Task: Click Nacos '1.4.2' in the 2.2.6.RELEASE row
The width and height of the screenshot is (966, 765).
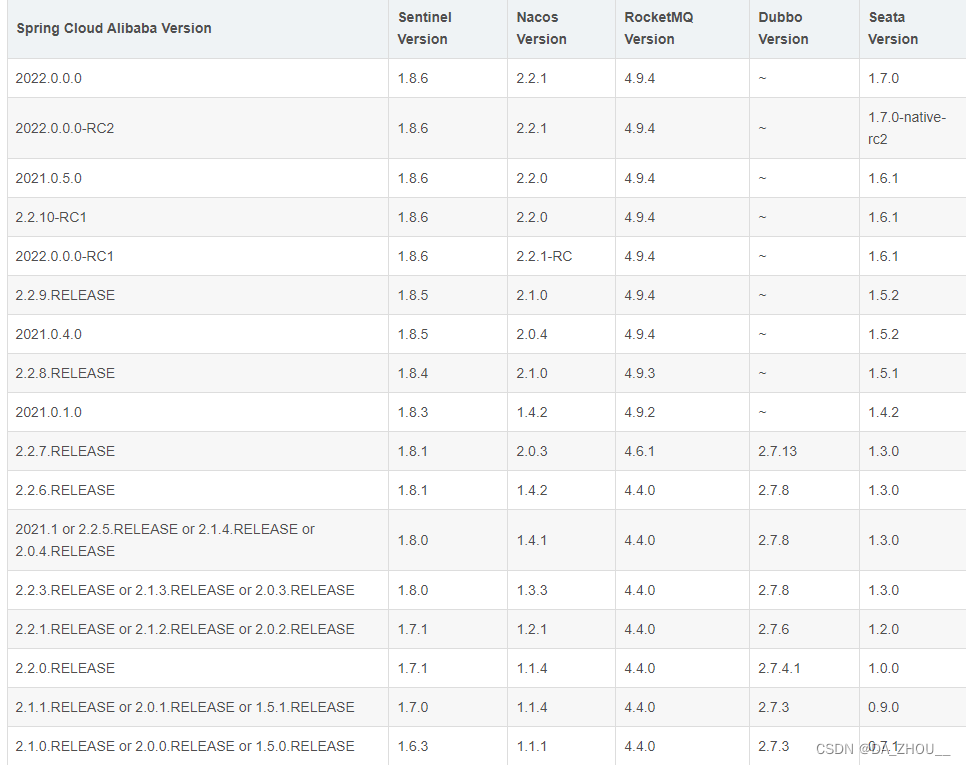Action: pyautogui.click(x=532, y=490)
